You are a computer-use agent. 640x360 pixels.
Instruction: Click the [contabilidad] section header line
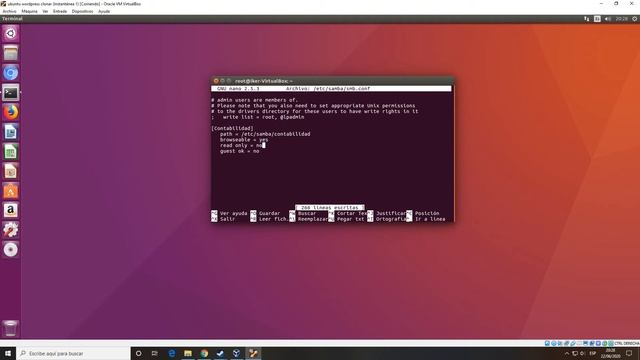pos(232,128)
